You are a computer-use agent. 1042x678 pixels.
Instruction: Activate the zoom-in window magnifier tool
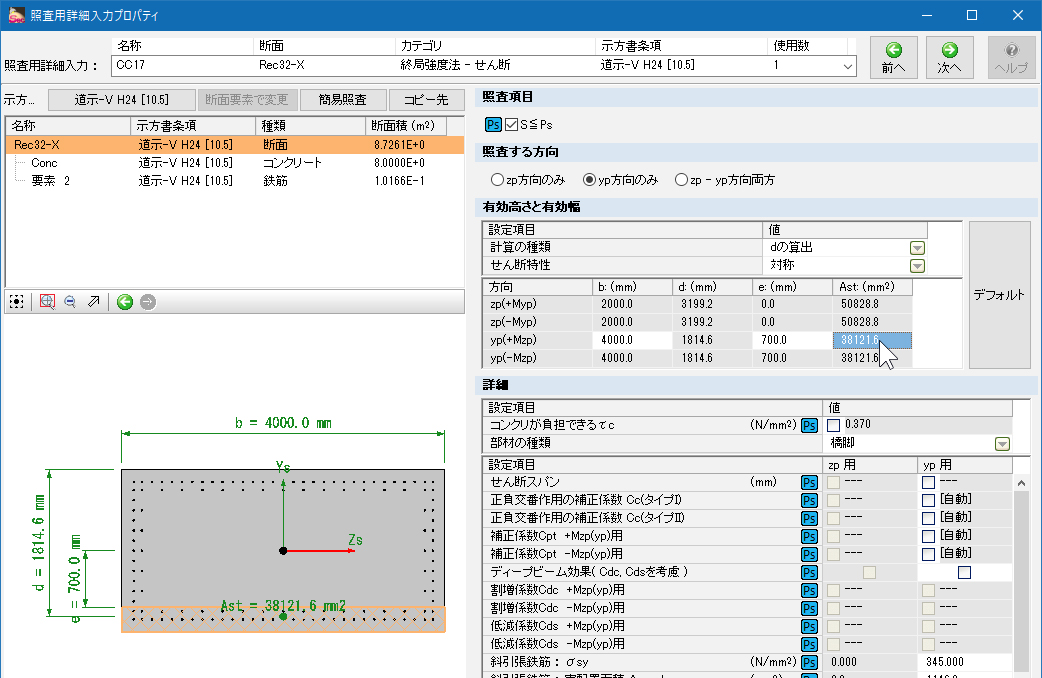click(47, 302)
